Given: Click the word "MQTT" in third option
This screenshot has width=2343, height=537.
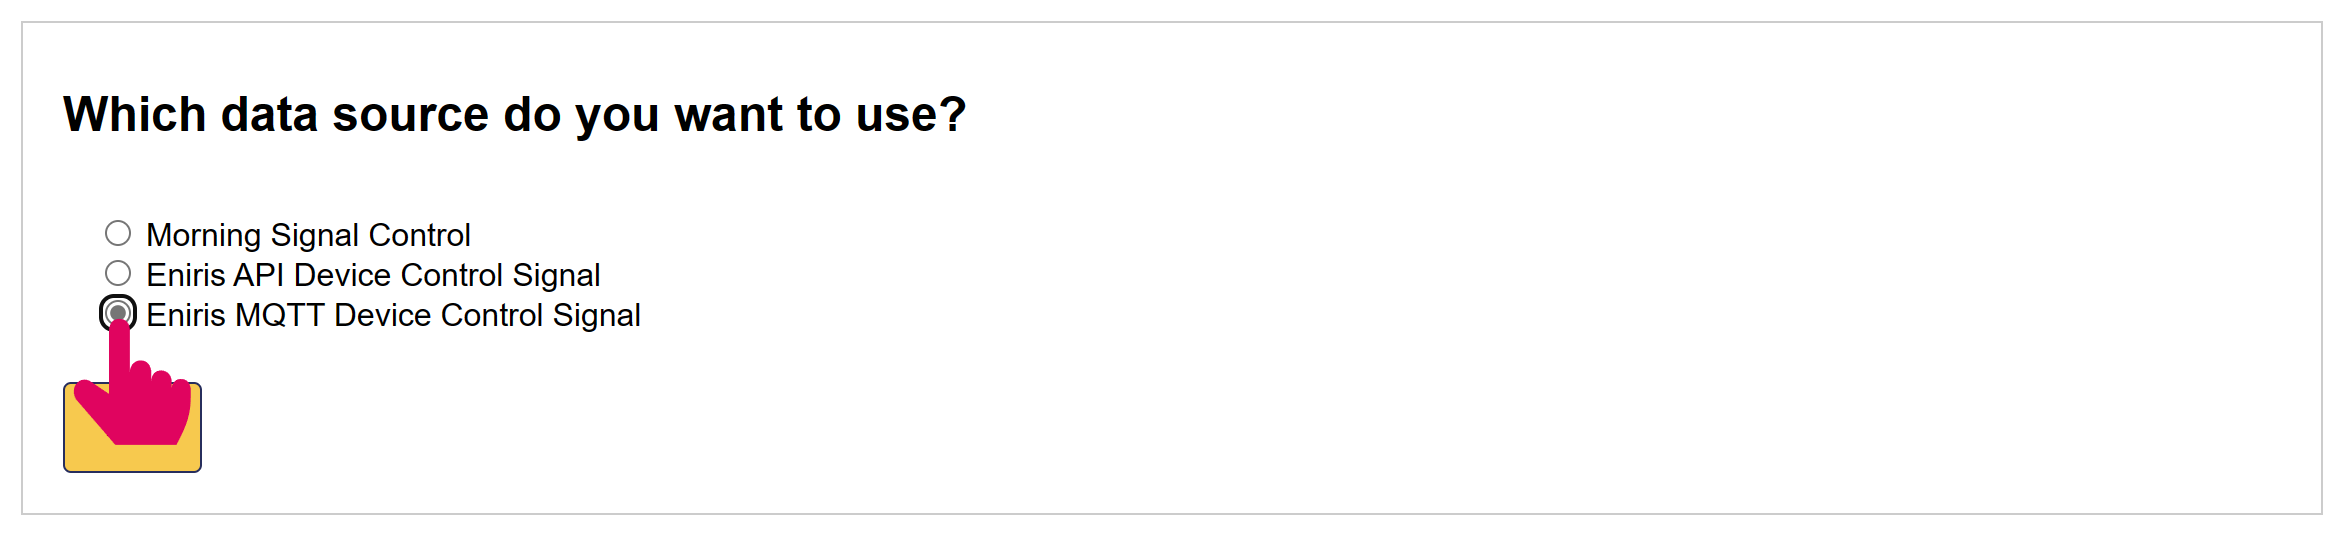Looking at the screenshot, I should tap(279, 315).
